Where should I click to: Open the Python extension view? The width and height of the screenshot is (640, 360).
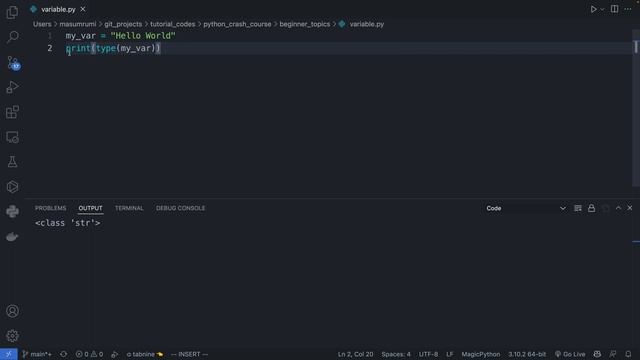coord(12,211)
